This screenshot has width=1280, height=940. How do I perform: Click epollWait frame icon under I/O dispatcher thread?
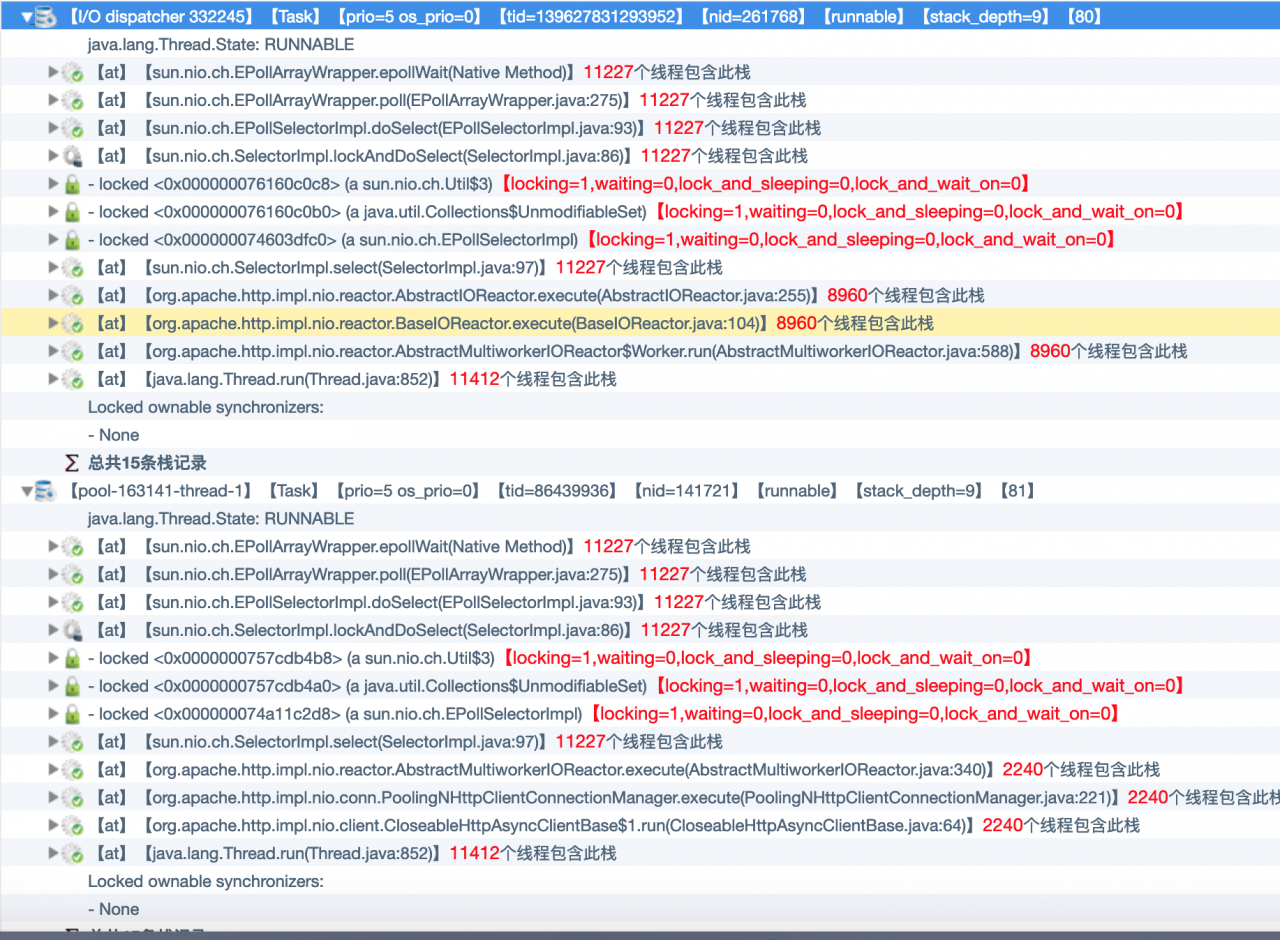point(72,73)
